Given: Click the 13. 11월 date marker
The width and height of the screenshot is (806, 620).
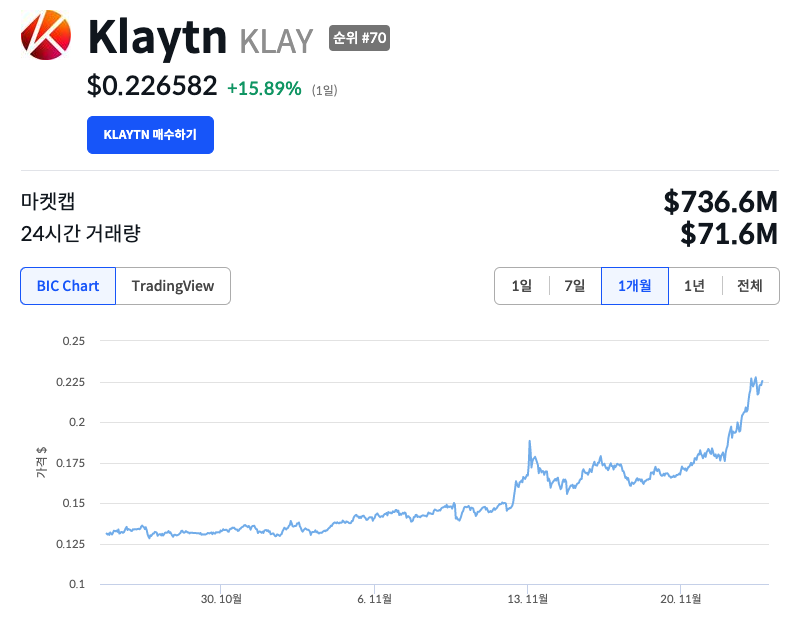Looking at the screenshot, I should pyautogui.click(x=527, y=599).
